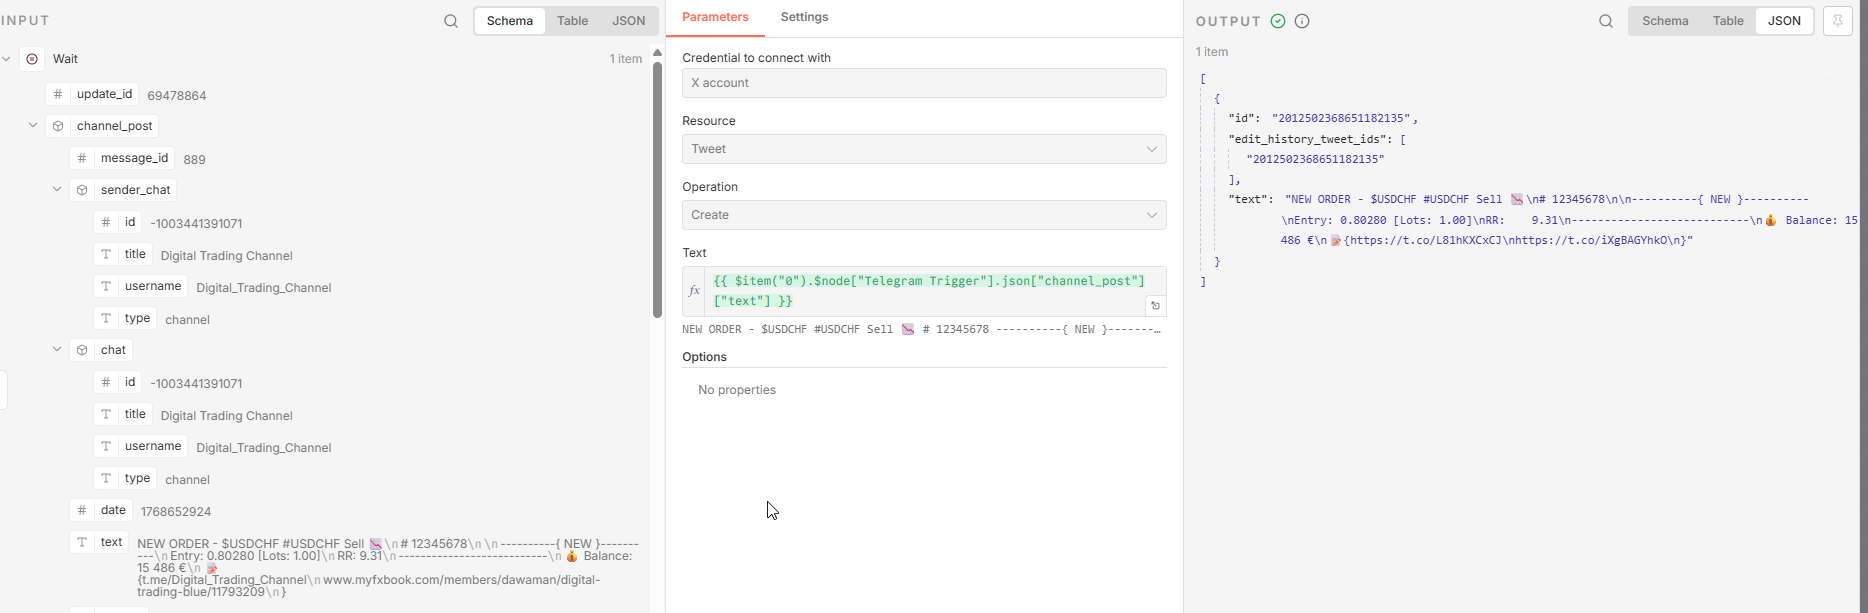
Task: Click the output panel search icon
Action: pos(1606,21)
